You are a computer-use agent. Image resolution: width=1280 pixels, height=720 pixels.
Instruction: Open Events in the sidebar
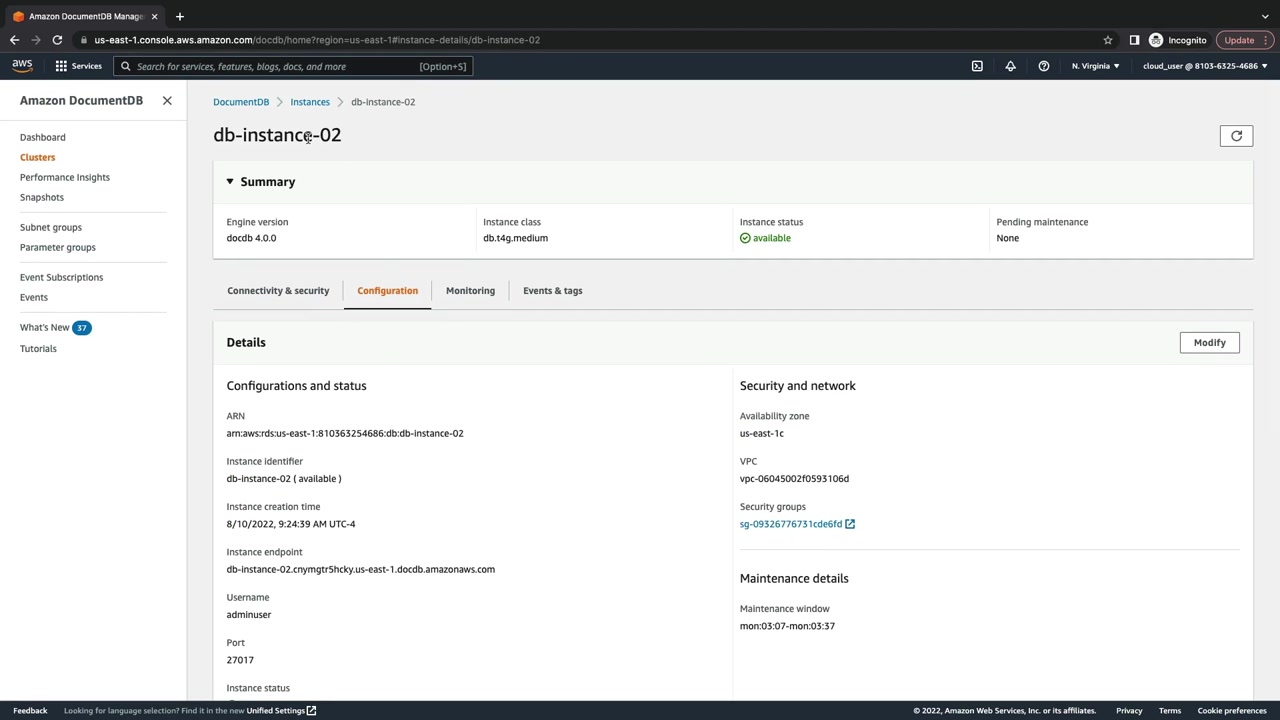pyautogui.click(x=34, y=297)
